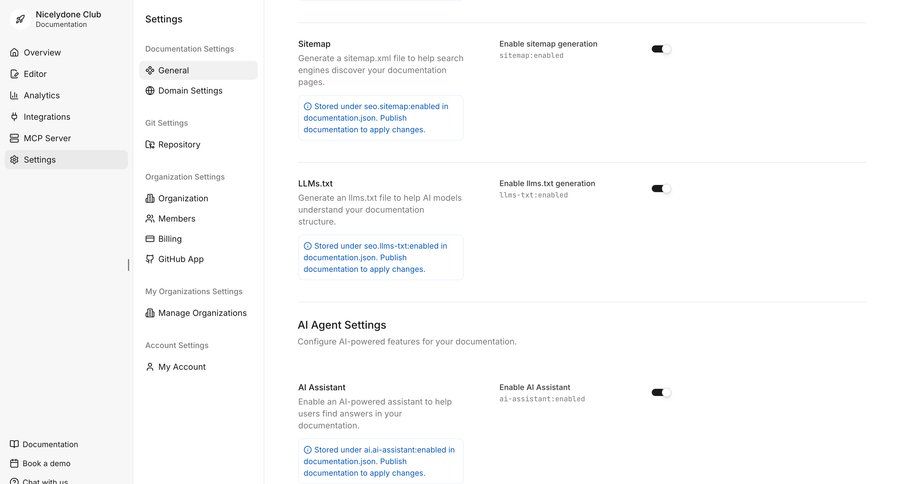Toggle off llms.txt generation

(661, 188)
